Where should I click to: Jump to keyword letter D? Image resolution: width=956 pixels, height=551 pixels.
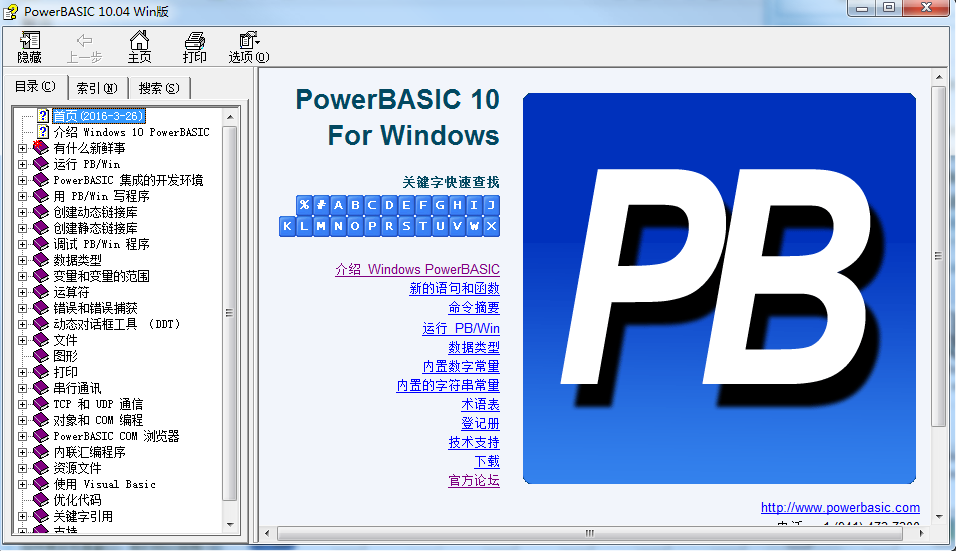tap(389, 205)
